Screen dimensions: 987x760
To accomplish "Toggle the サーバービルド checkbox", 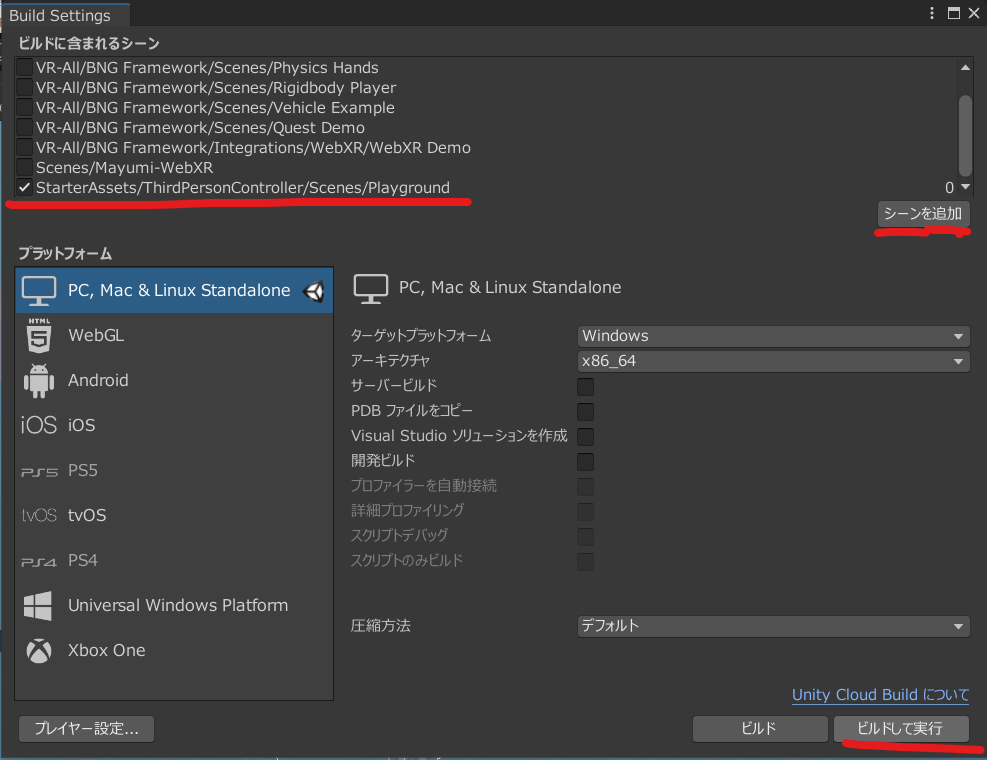I will [x=585, y=386].
